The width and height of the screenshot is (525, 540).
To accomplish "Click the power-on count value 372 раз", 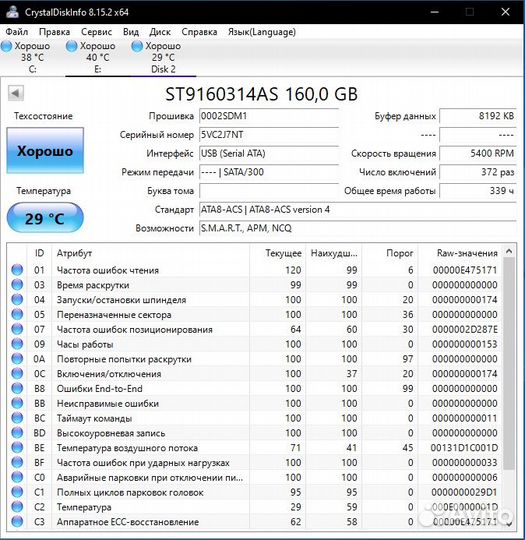I will coord(478,172).
